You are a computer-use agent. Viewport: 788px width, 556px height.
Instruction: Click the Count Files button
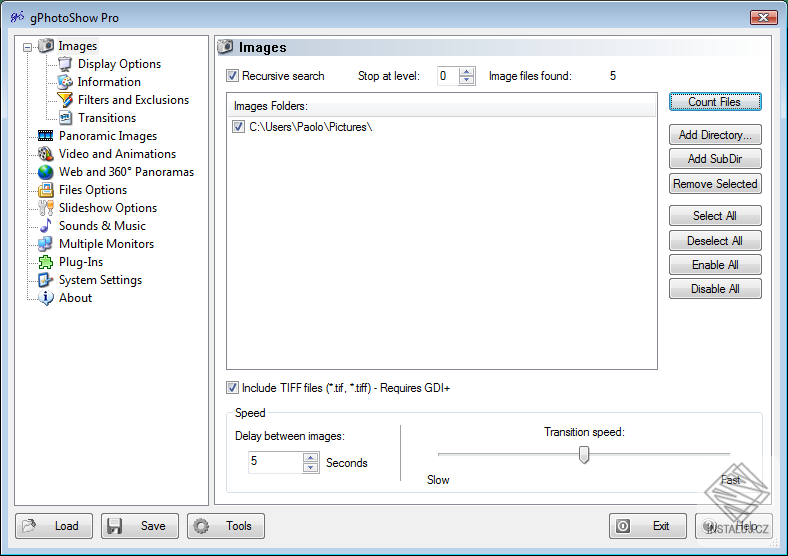[x=715, y=102]
